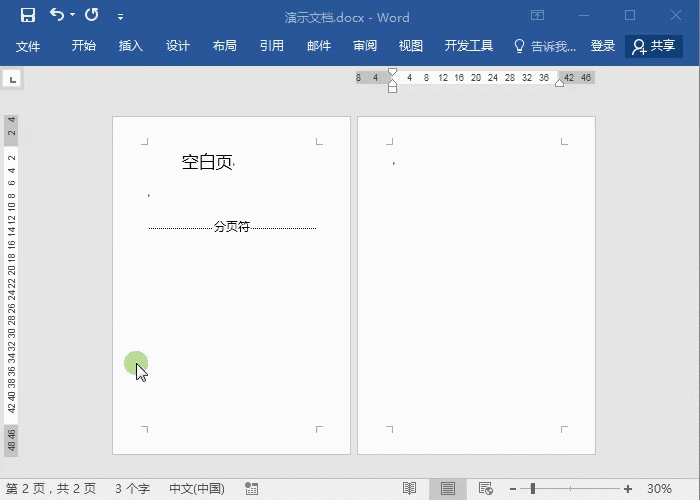
Task: Click the 空白页 heading text
Action: click(207, 162)
